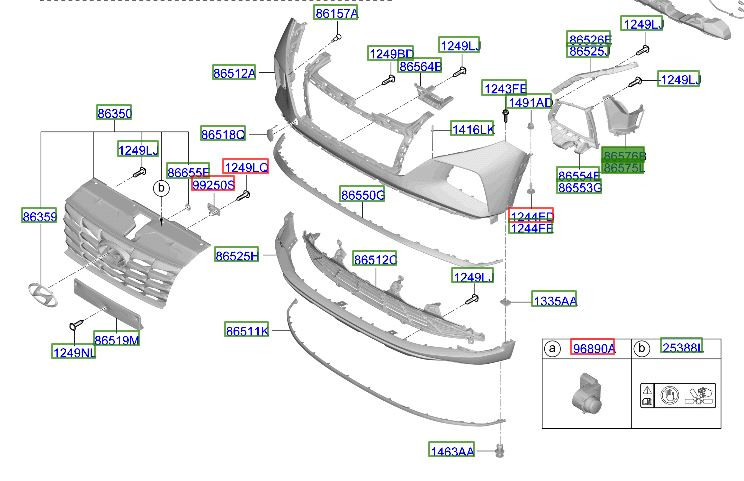Click the circled b callout on the grille
744x481 pixels.
point(159,187)
